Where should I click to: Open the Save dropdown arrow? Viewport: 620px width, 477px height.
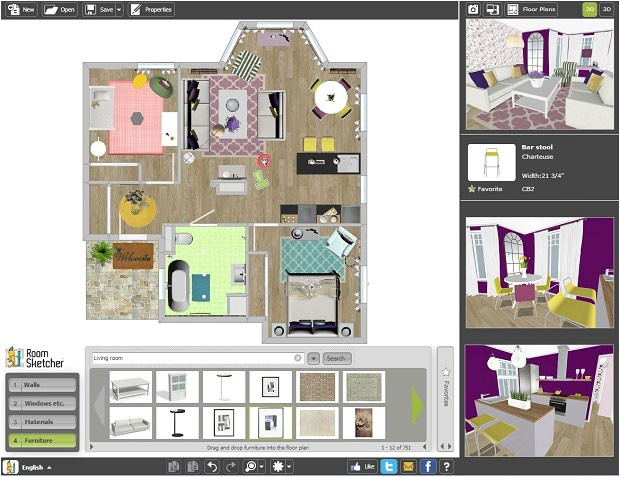119,9
